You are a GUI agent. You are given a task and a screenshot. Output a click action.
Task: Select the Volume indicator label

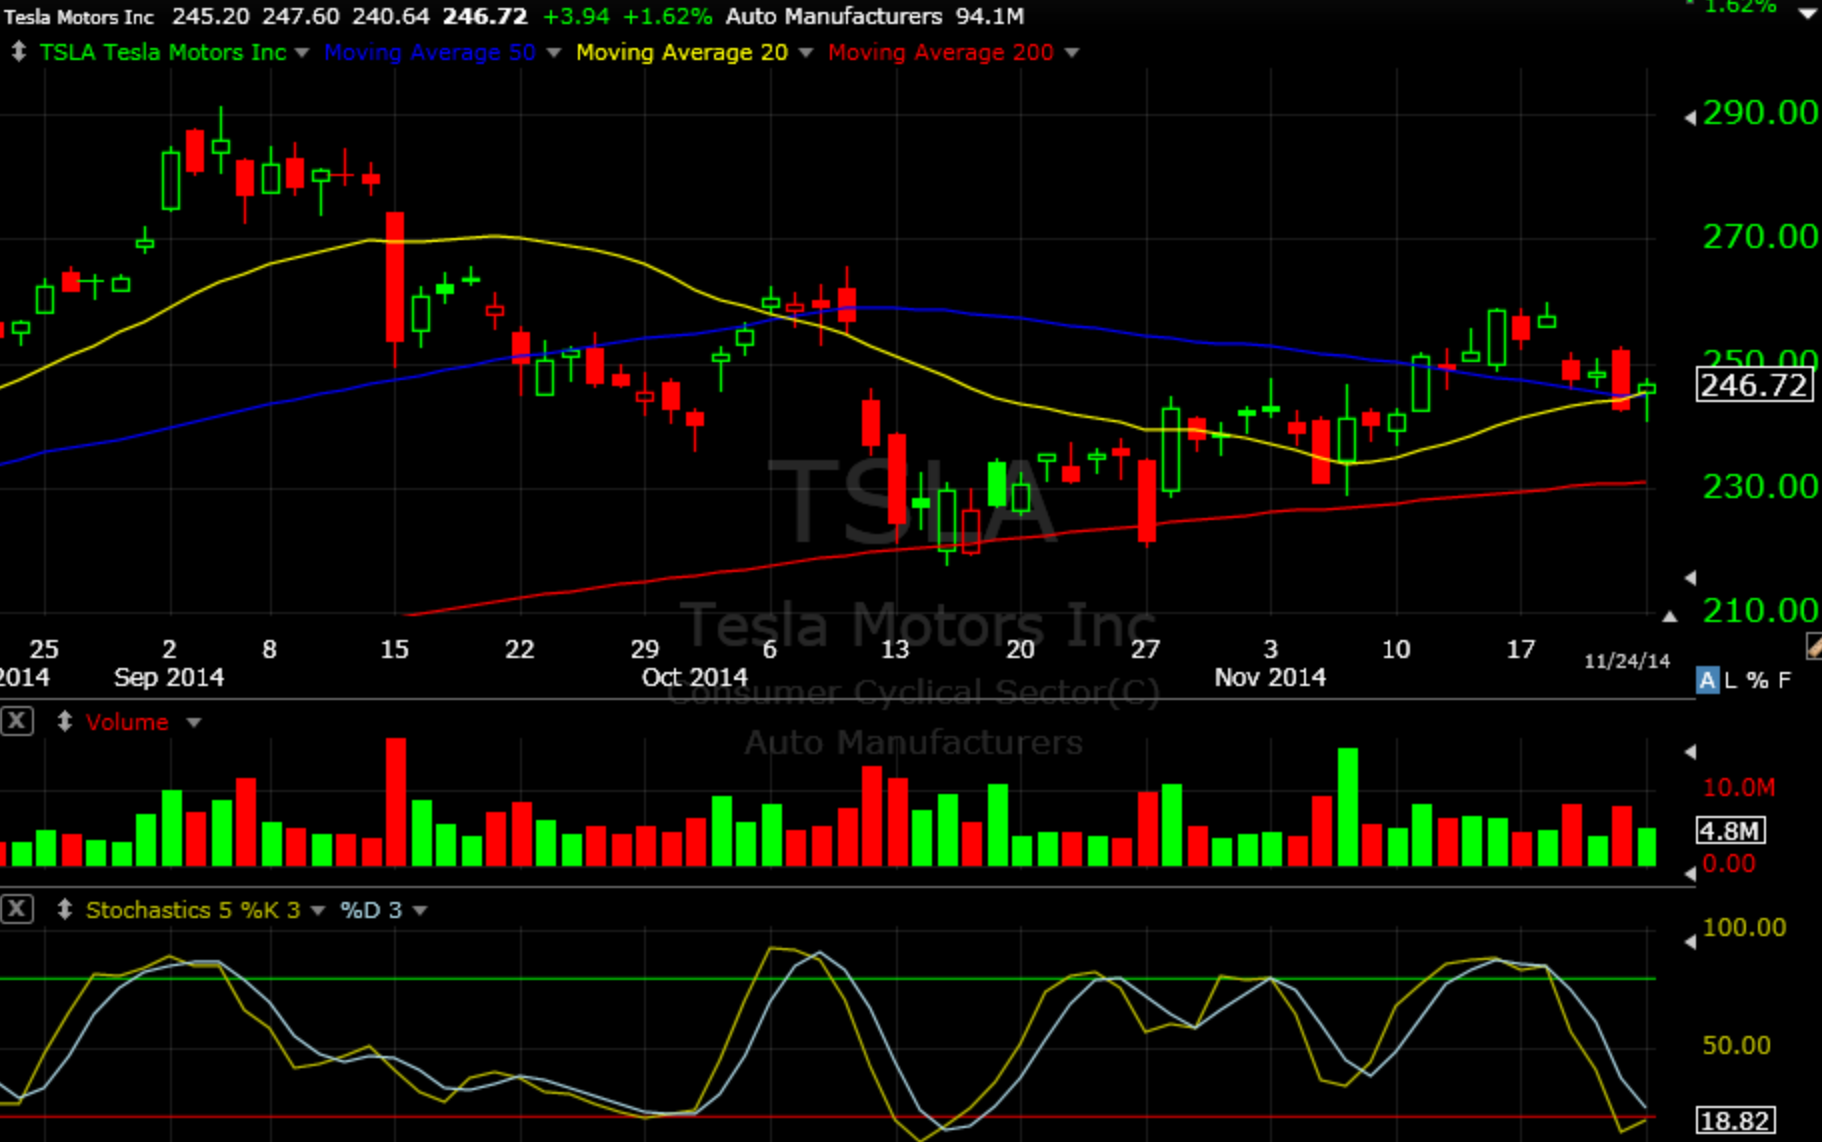pyautogui.click(x=127, y=722)
